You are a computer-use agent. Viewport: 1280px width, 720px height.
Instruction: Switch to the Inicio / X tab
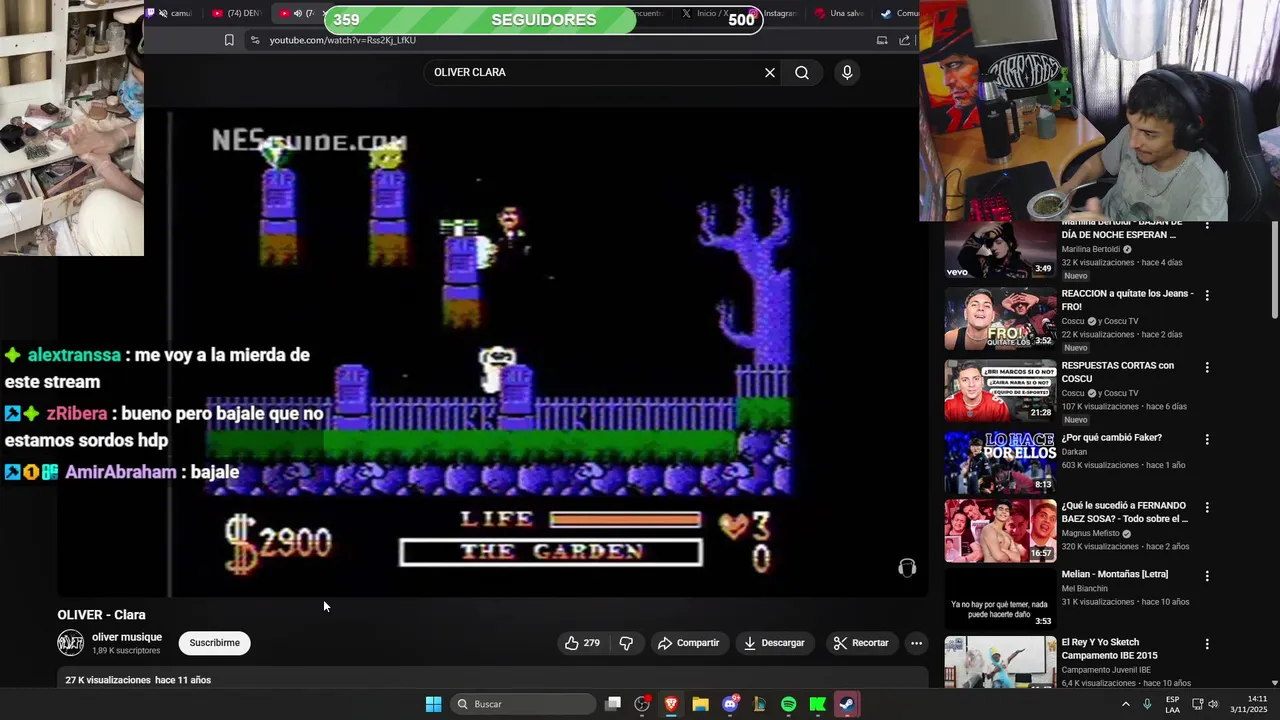tap(706, 13)
